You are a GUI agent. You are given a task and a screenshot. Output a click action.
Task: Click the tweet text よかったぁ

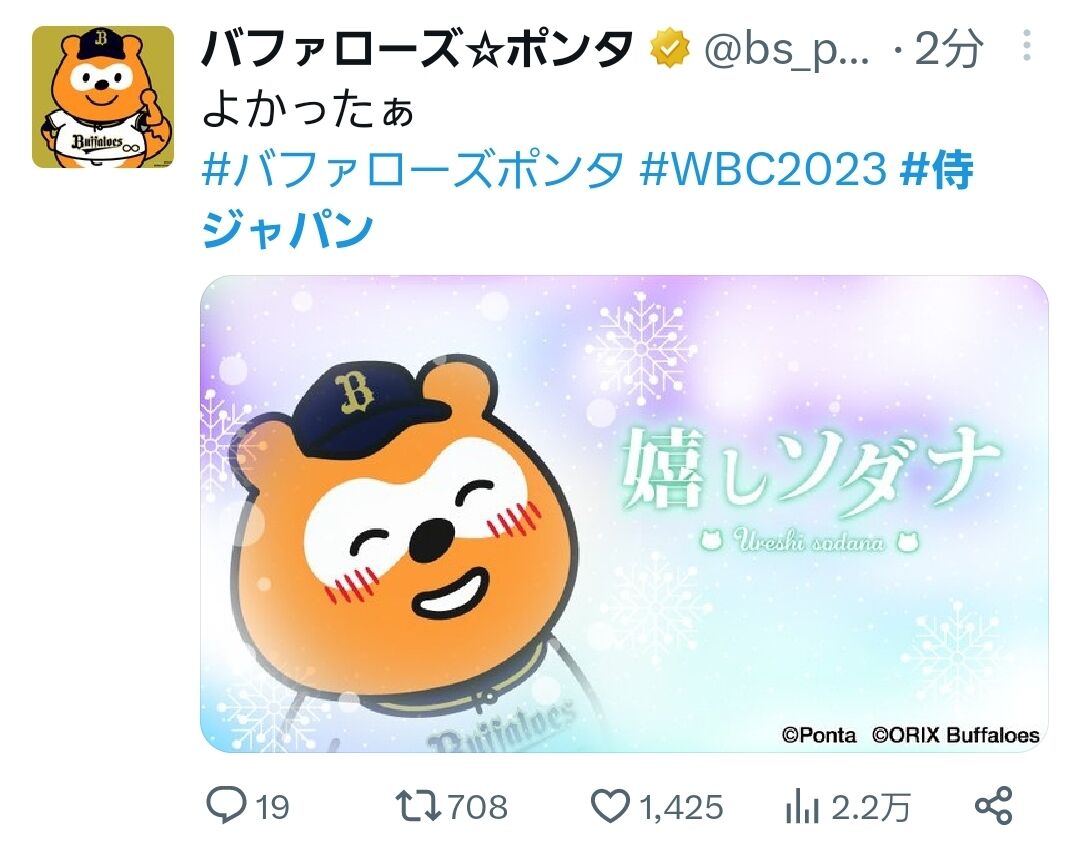click(x=308, y=110)
